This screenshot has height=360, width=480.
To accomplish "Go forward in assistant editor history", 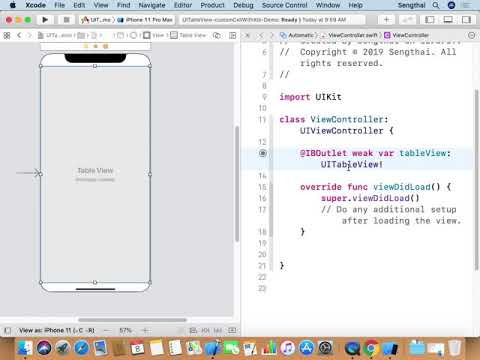I will click(x=272, y=35).
